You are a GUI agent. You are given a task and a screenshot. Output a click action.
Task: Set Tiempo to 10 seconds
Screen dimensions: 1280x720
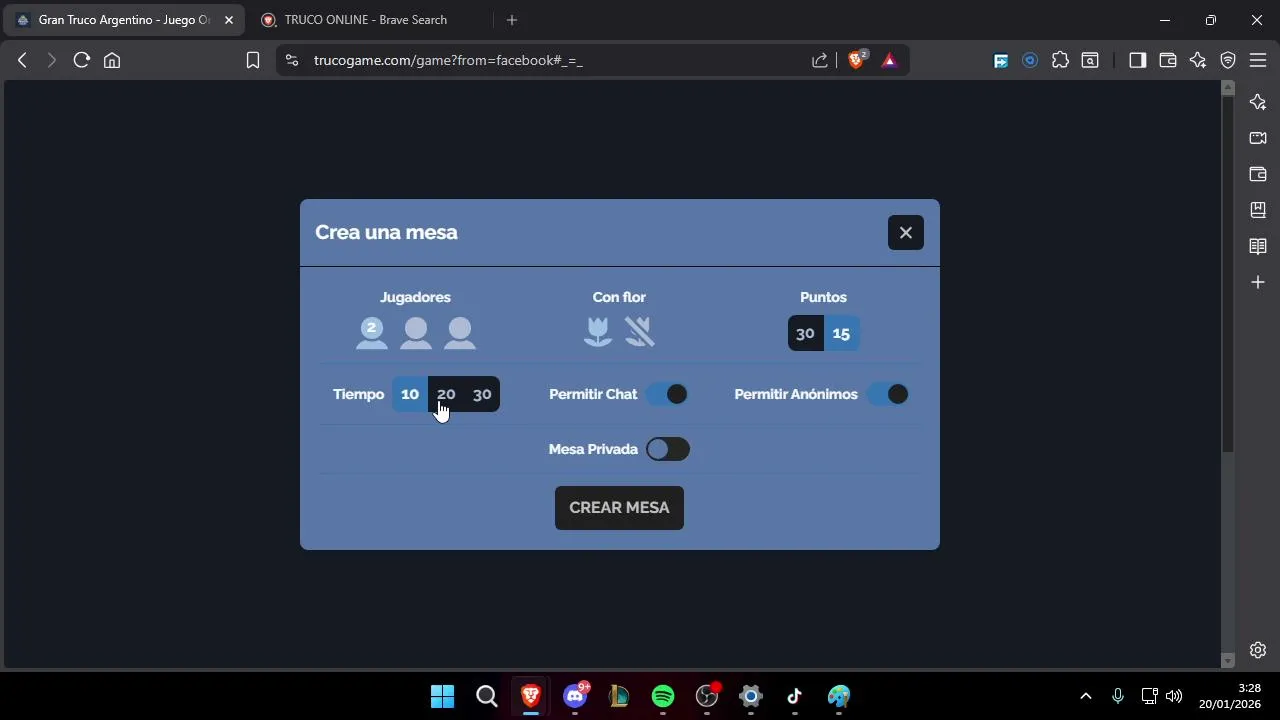coord(410,394)
